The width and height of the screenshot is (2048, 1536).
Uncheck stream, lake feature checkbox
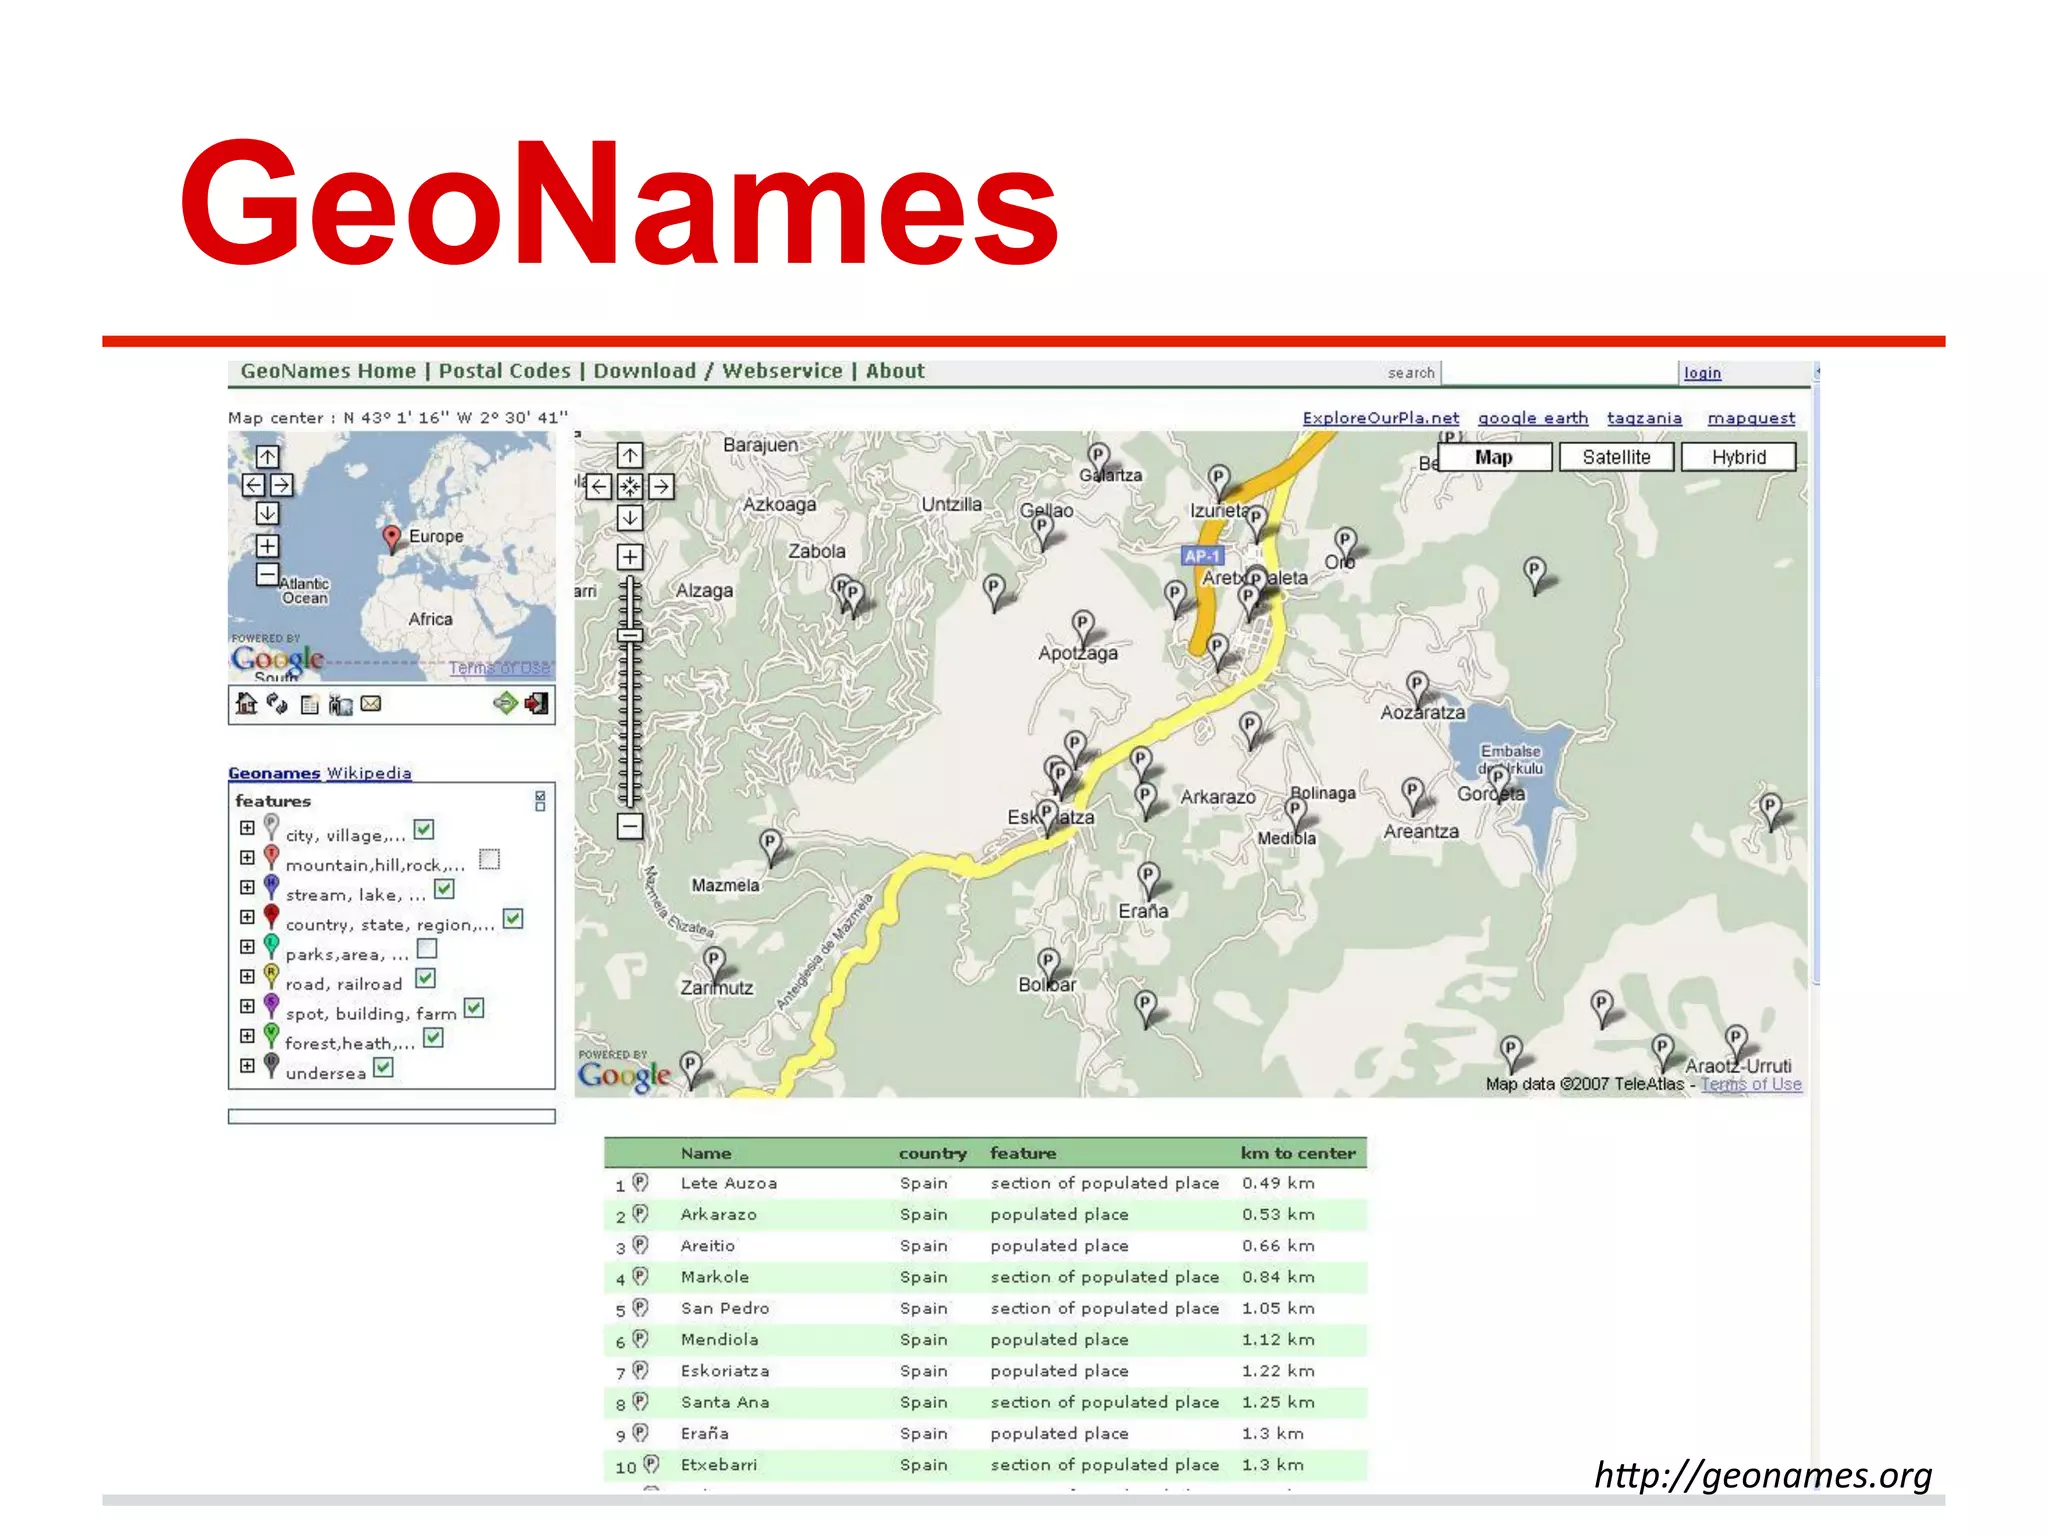coord(445,888)
